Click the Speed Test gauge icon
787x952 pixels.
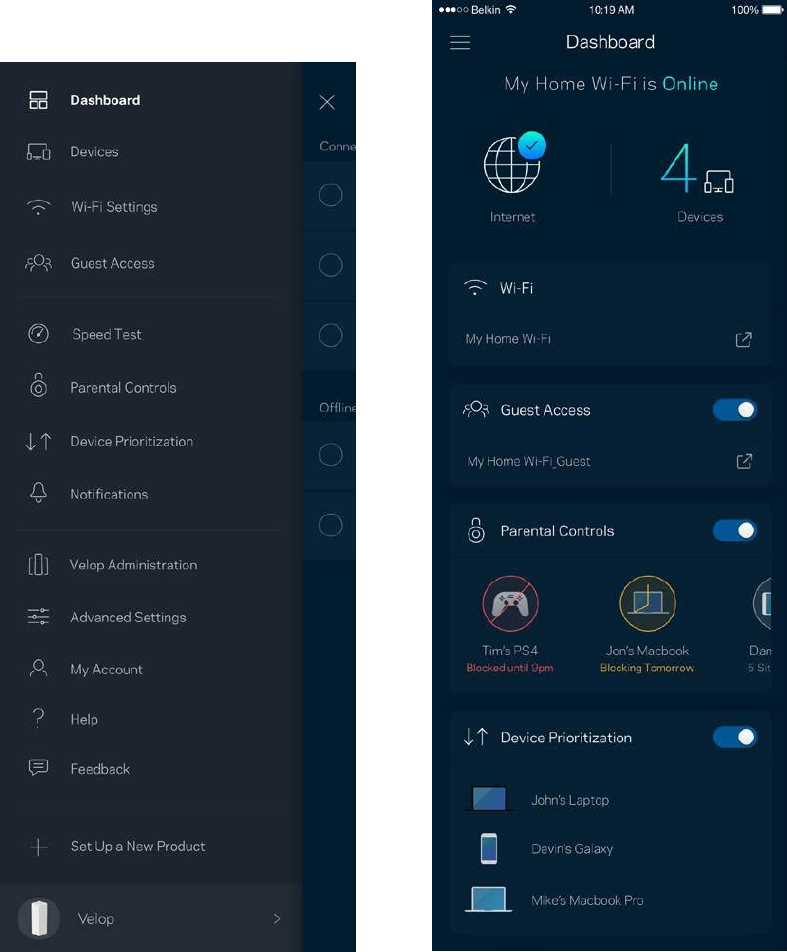38,334
